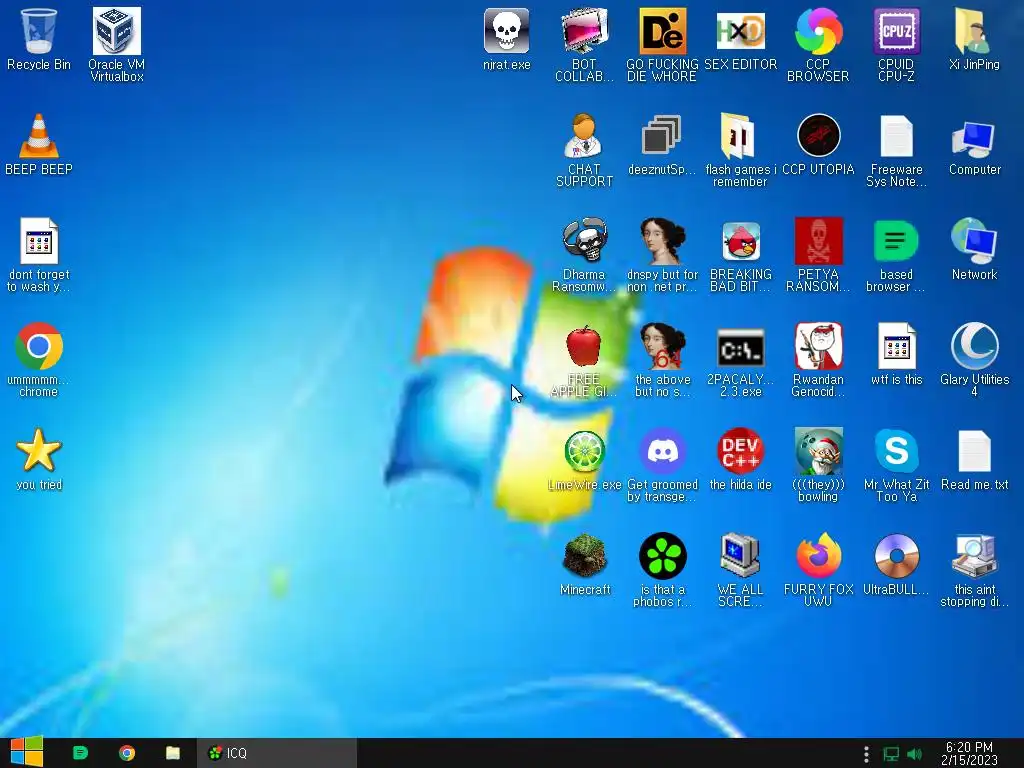
Task: Open the CPUID CPU-Z shortcut
Action: [896, 31]
